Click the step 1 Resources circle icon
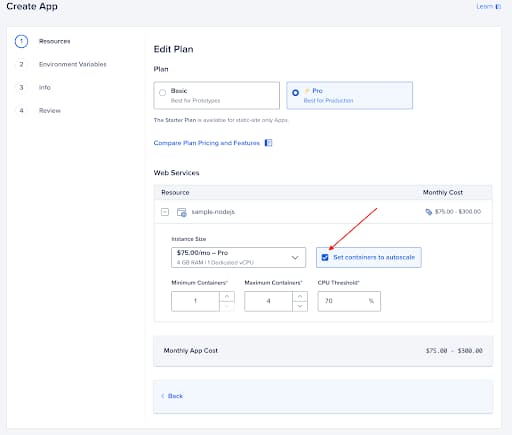 (x=21, y=41)
